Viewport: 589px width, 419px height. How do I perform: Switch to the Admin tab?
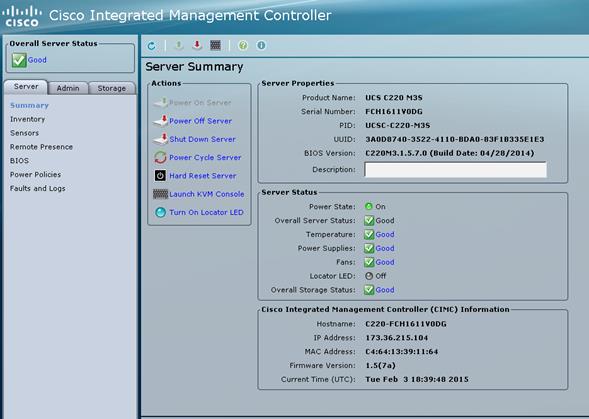[68, 88]
